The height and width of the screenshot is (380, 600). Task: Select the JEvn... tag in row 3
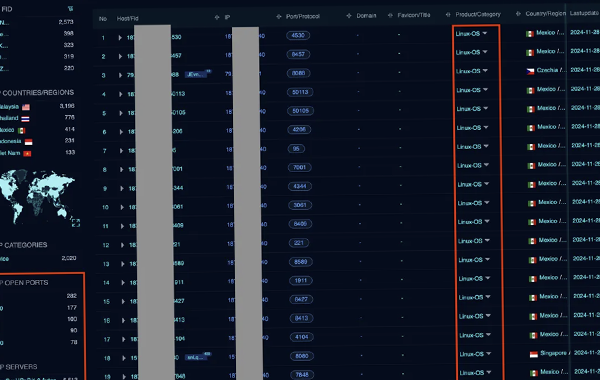pyautogui.click(x=197, y=74)
